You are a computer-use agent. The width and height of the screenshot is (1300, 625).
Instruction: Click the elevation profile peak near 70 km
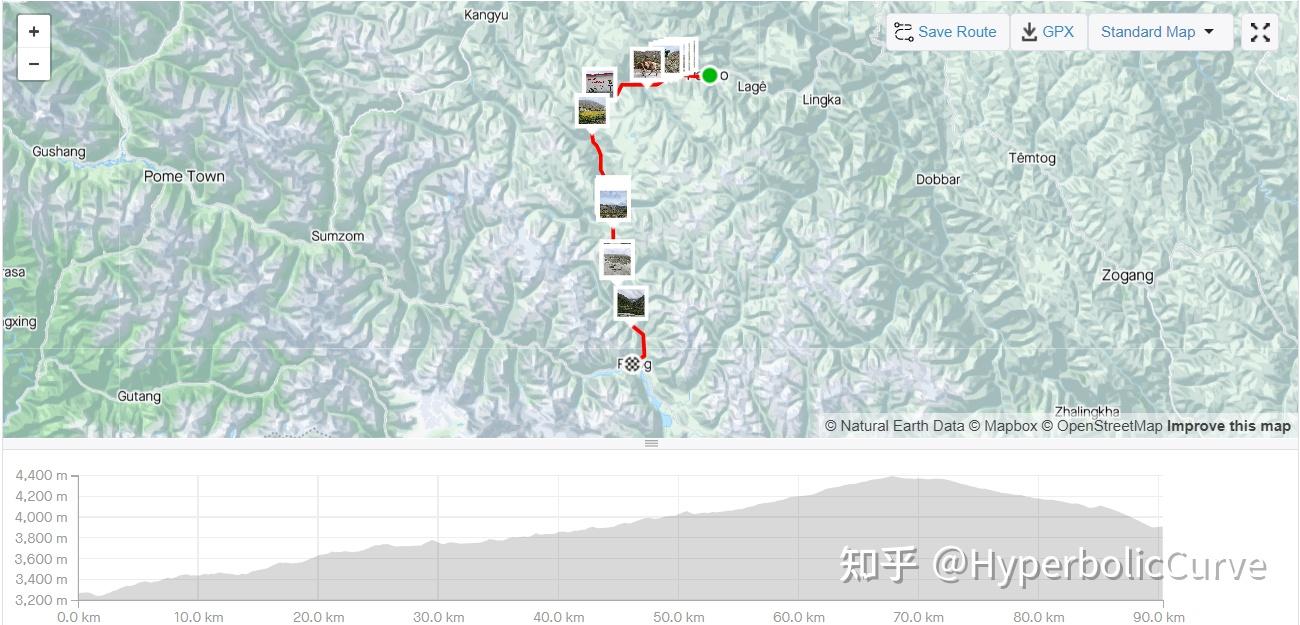click(893, 478)
